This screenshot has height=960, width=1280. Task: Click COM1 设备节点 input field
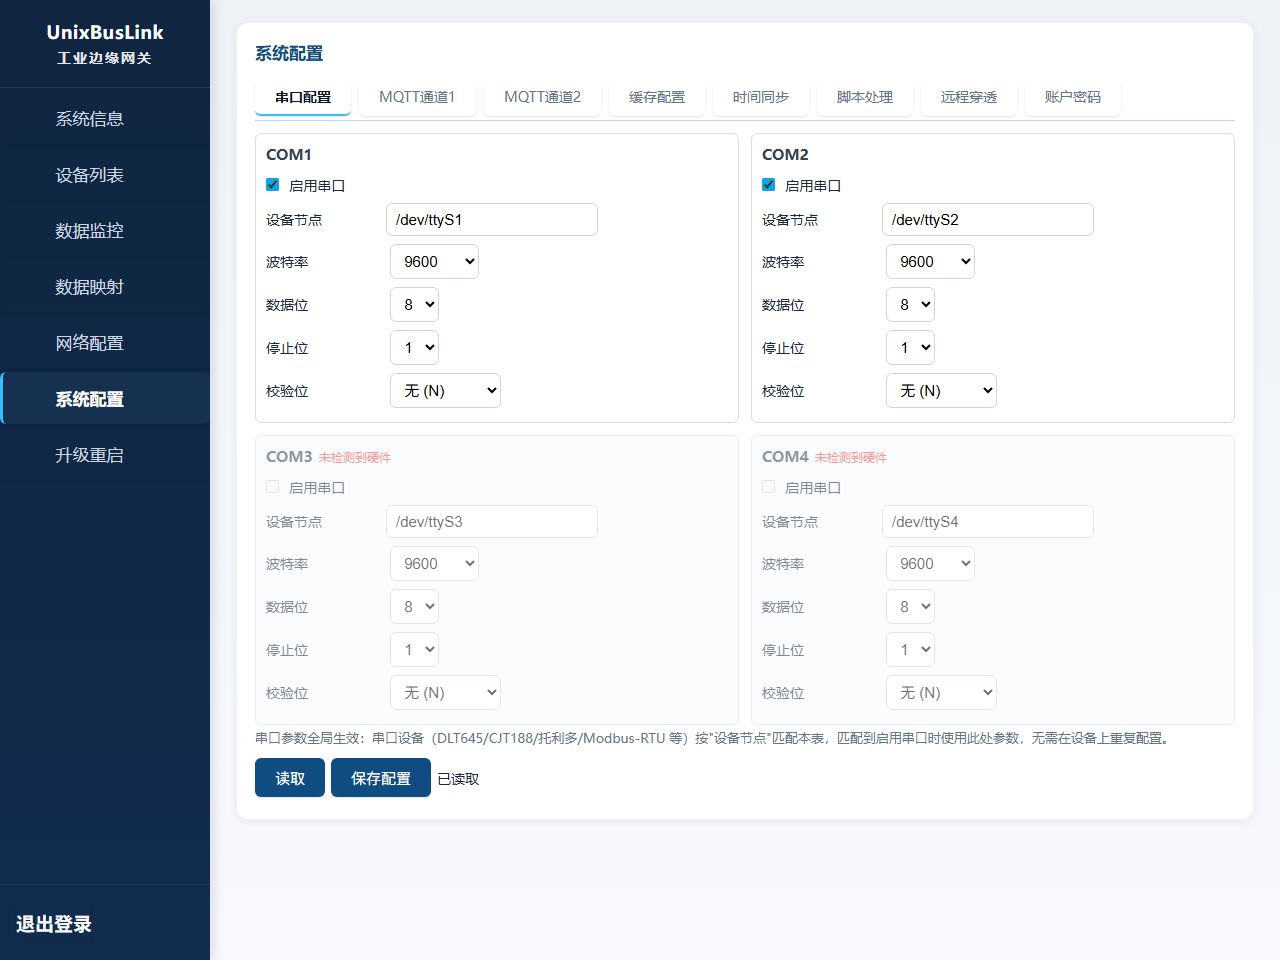(x=492, y=220)
